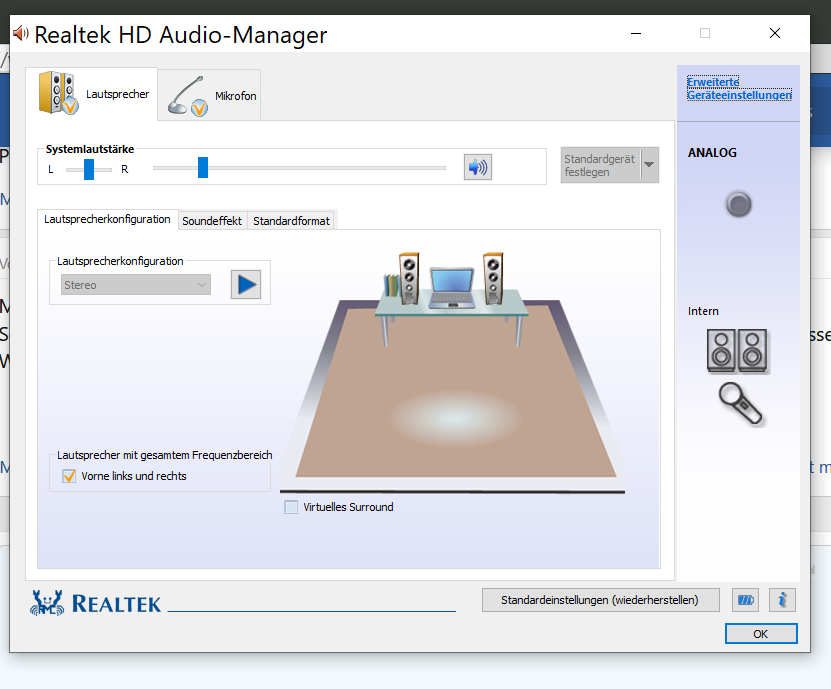The width and height of the screenshot is (831, 689).
Task: Select the Lautsprecherkonfiguration tab
Action: pyautogui.click(x=107, y=219)
